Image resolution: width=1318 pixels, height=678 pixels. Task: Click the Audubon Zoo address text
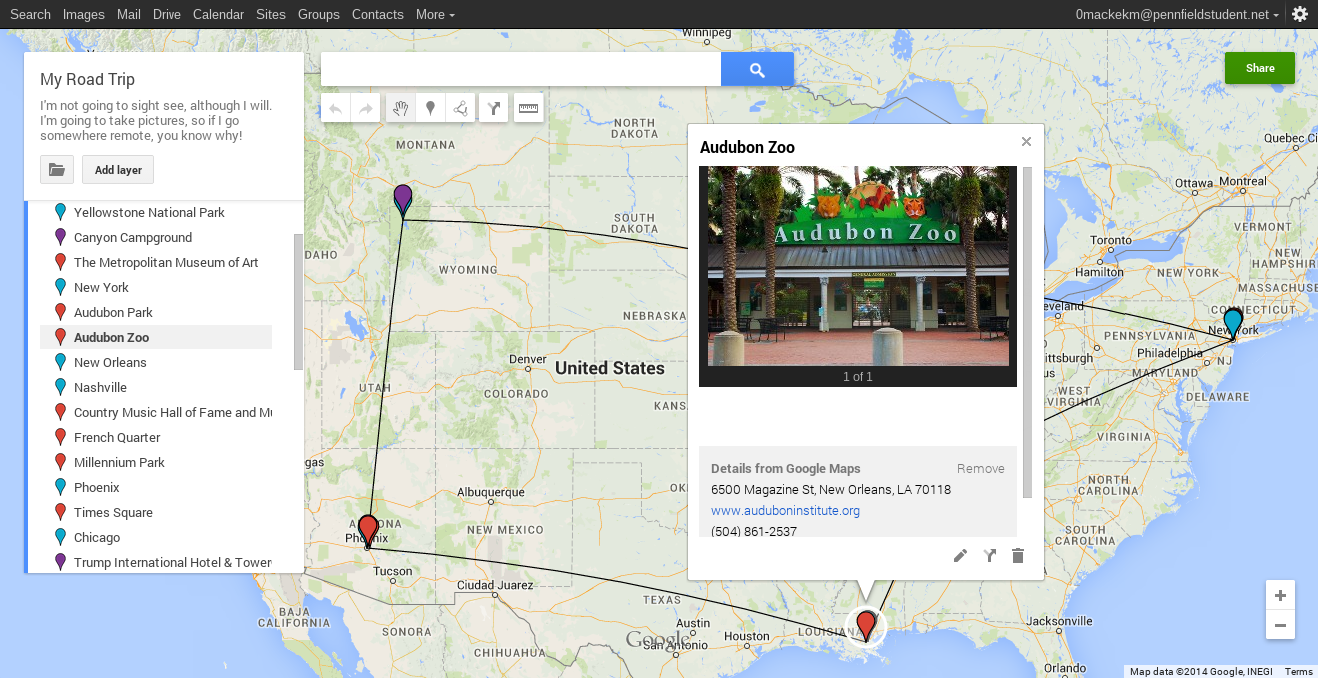click(x=831, y=489)
